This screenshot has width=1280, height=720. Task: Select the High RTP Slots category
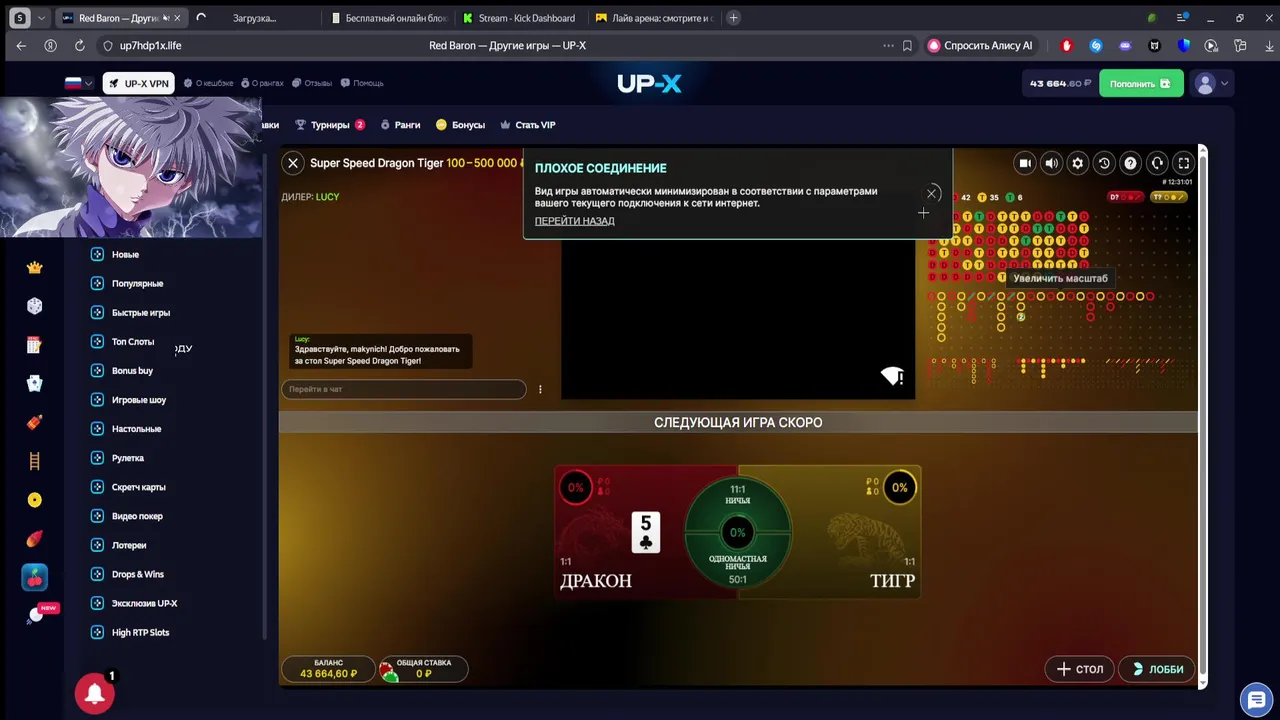click(140, 632)
